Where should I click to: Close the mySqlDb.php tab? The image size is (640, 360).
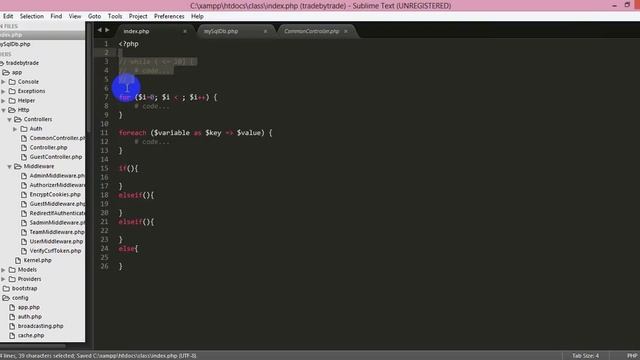265,31
